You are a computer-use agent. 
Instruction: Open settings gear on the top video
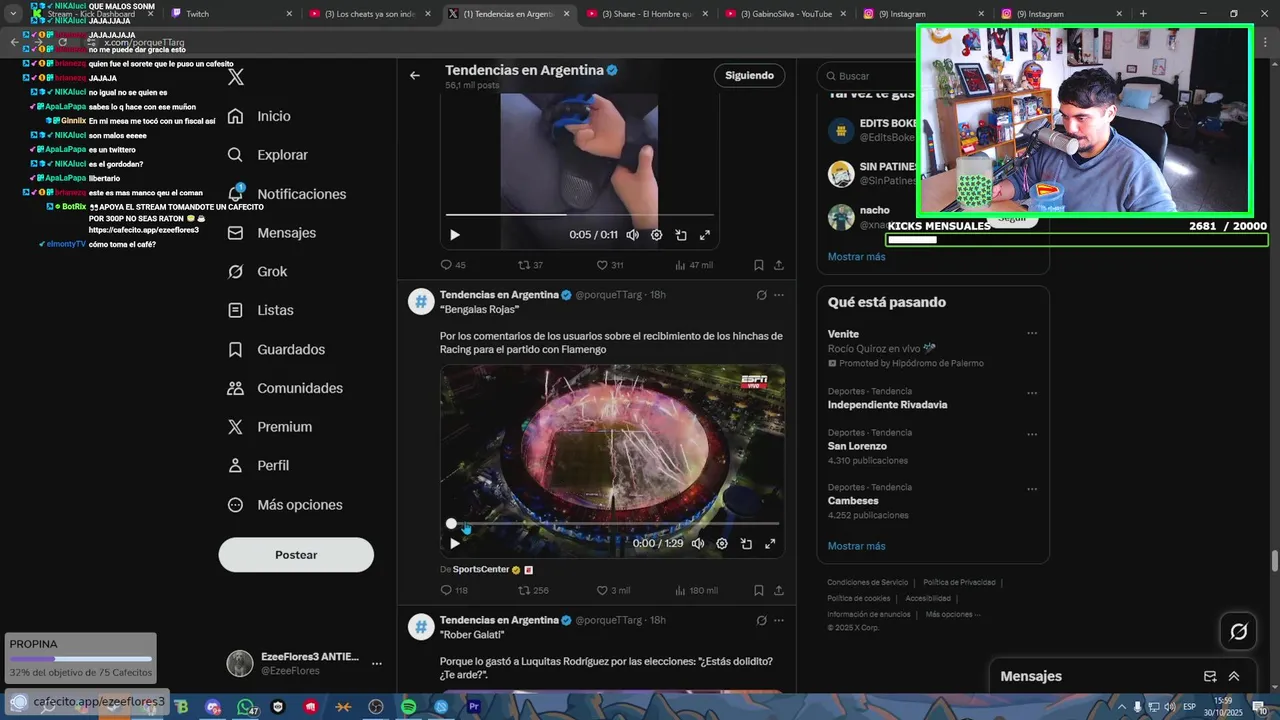pyautogui.click(x=656, y=235)
